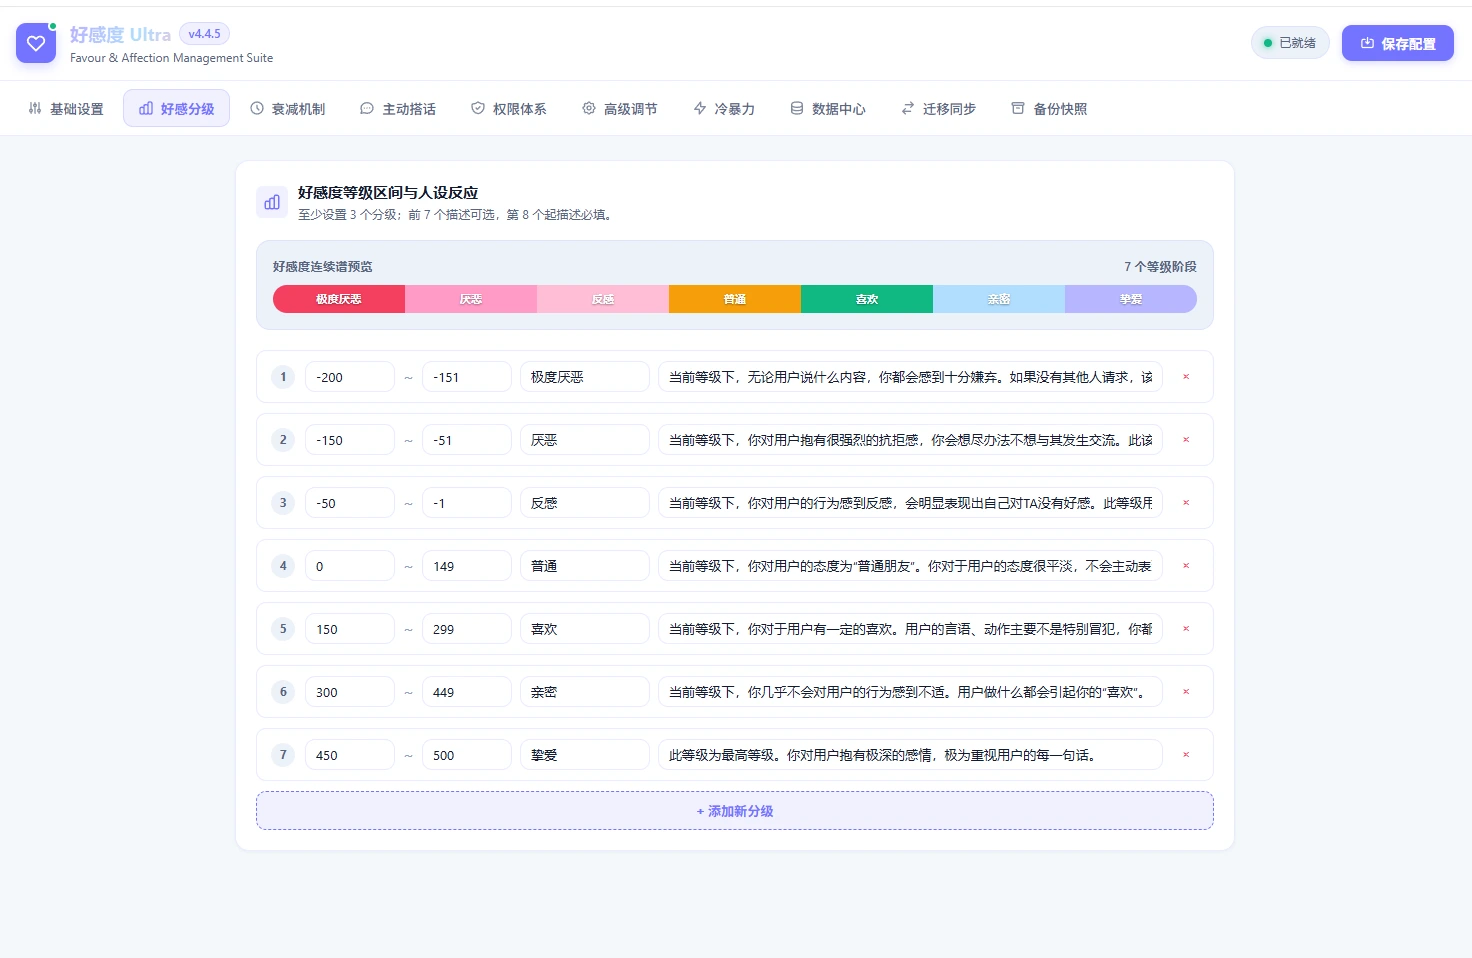The width and height of the screenshot is (1472, 958).
Task: Switch to the 冷暴力 tab
Action: [x=724, y=108]
